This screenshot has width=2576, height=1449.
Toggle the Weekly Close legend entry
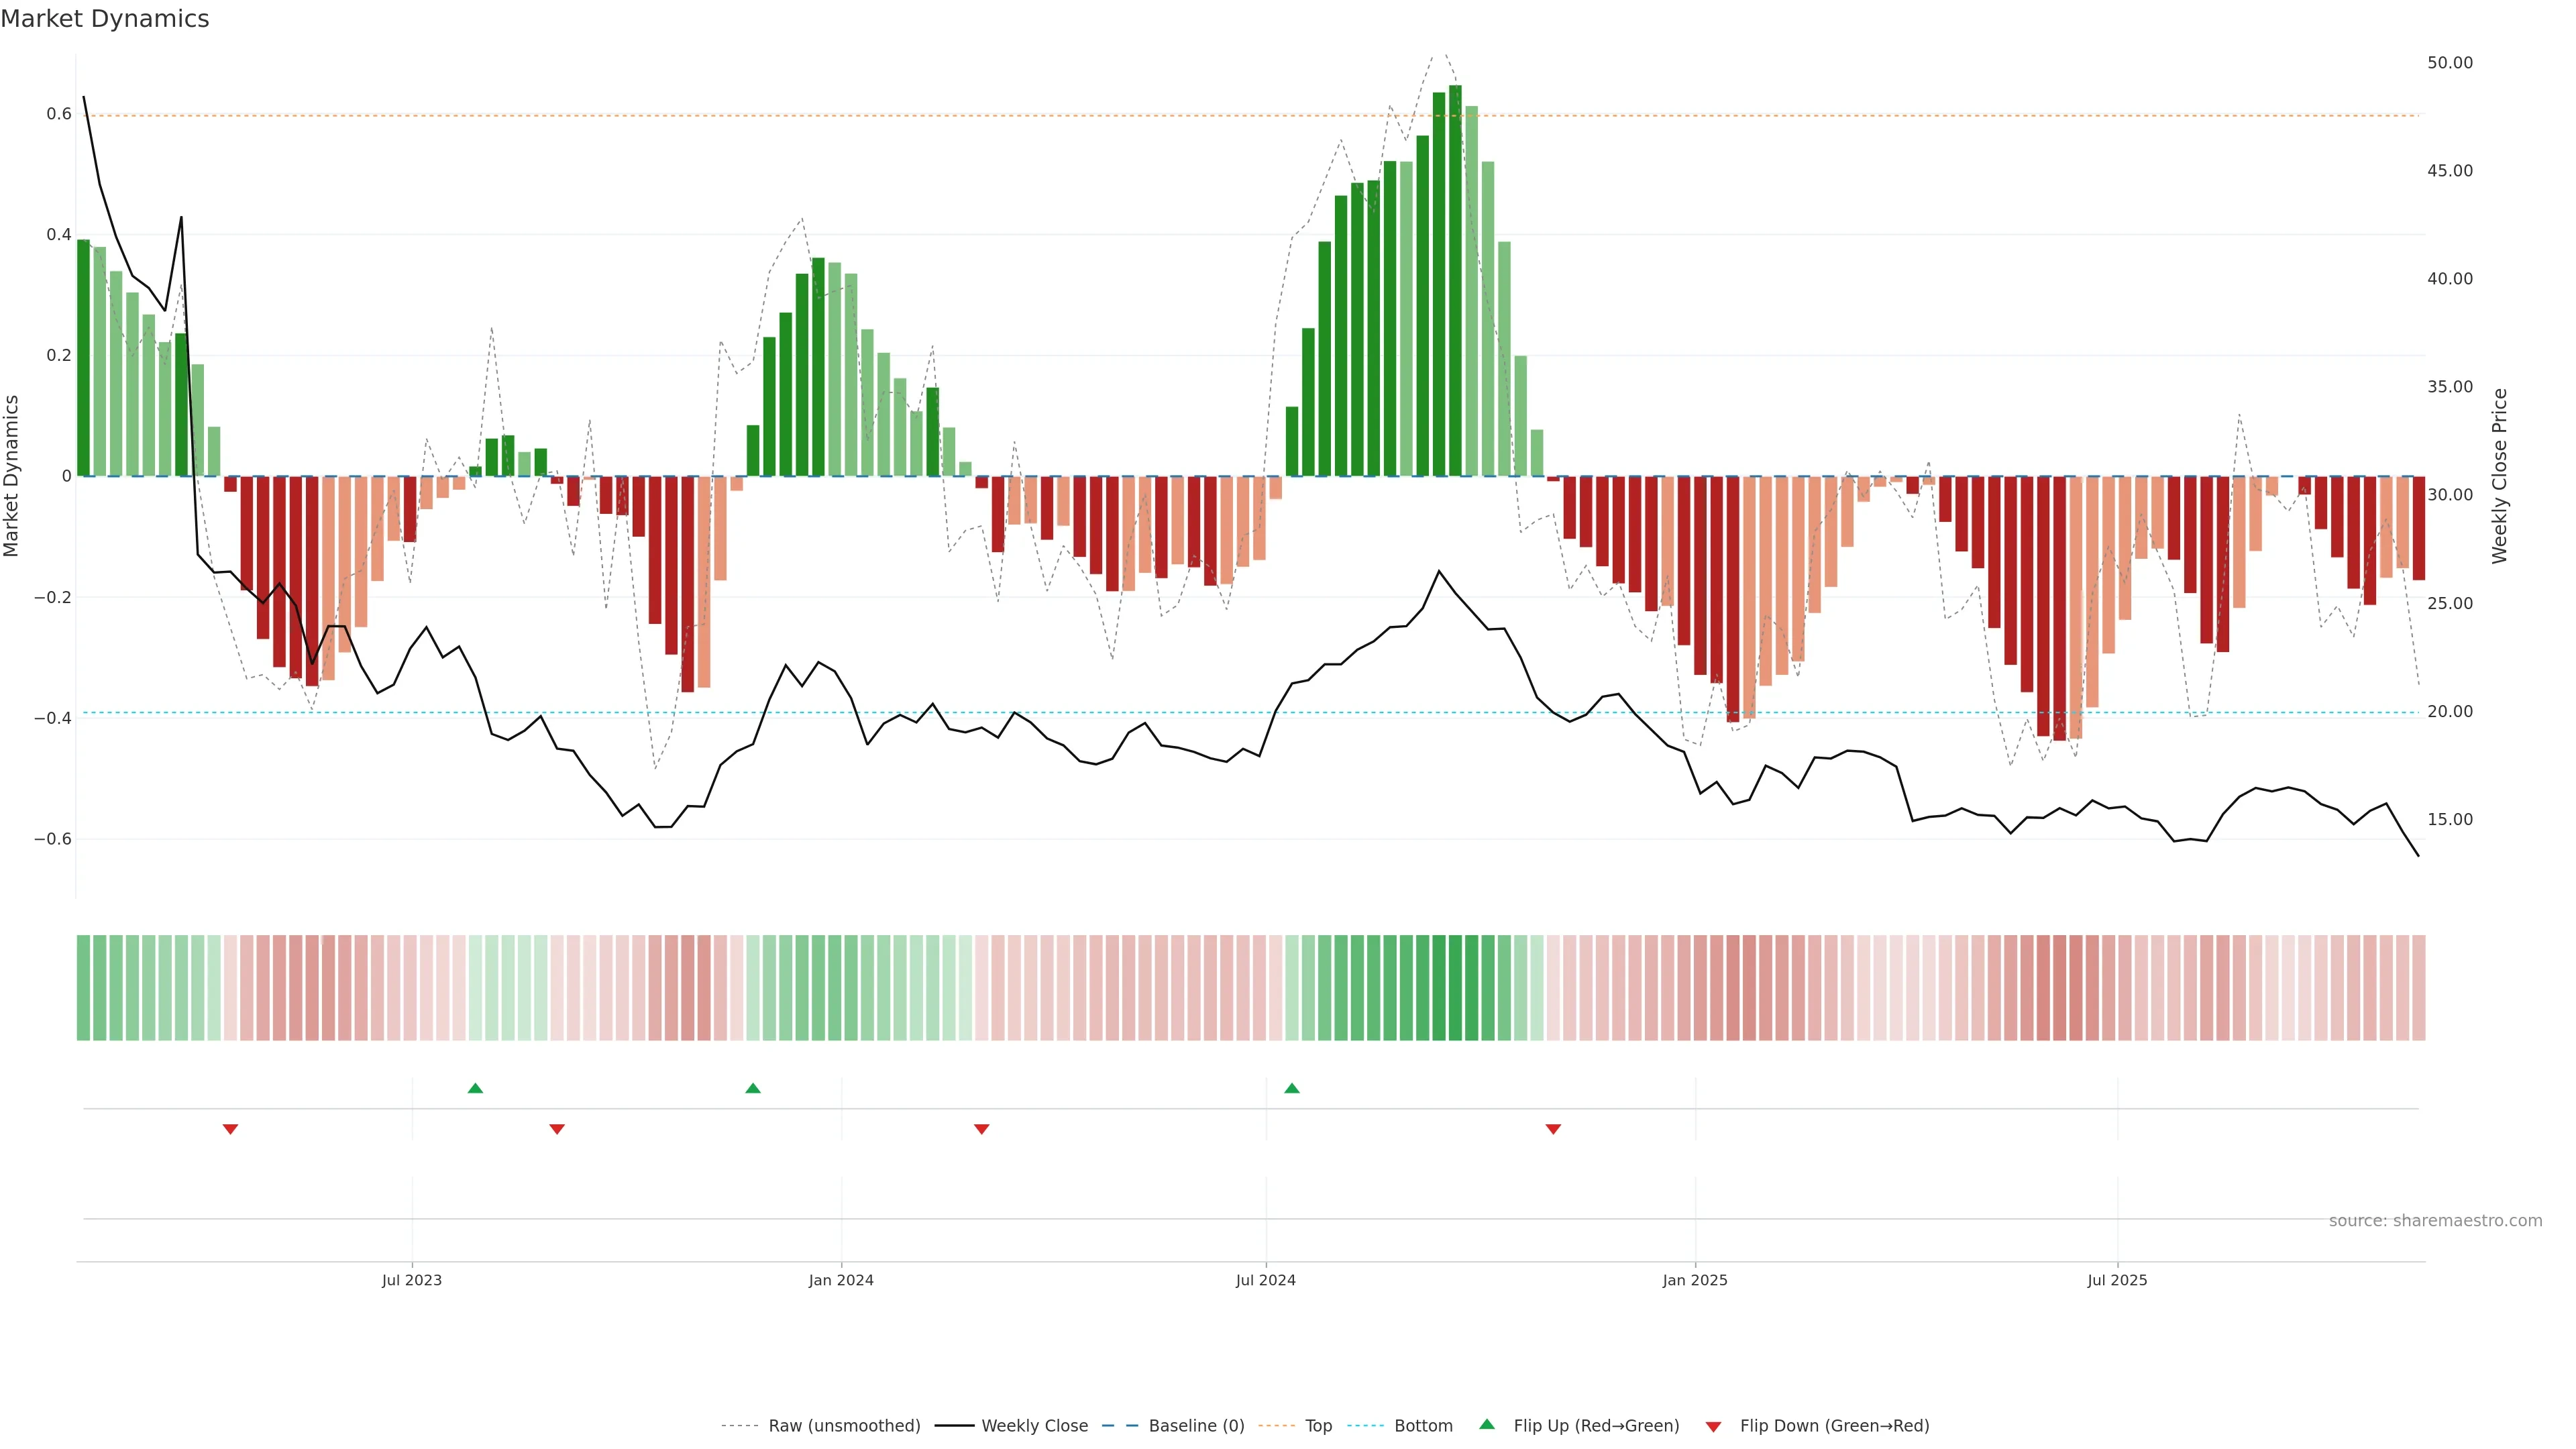click(x=1034, y=1426)
